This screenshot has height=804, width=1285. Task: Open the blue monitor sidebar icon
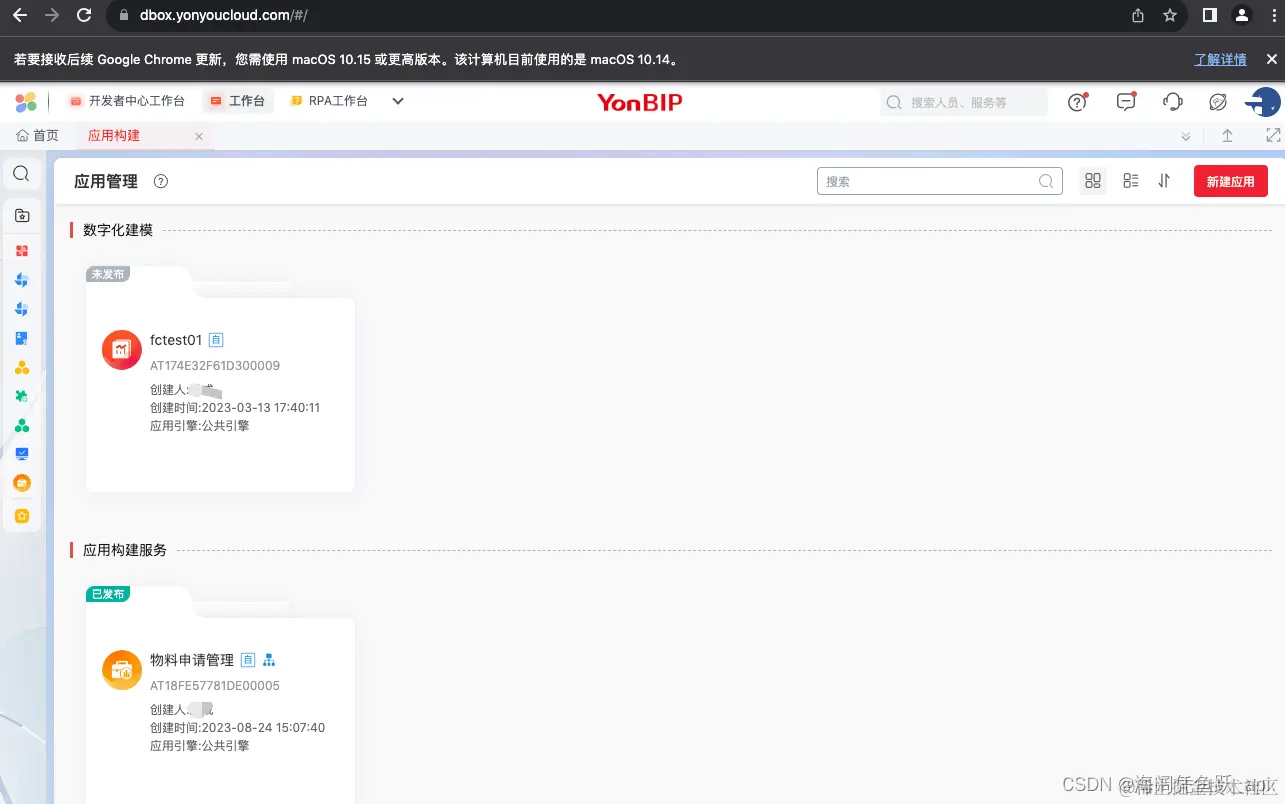click(22, 453)
